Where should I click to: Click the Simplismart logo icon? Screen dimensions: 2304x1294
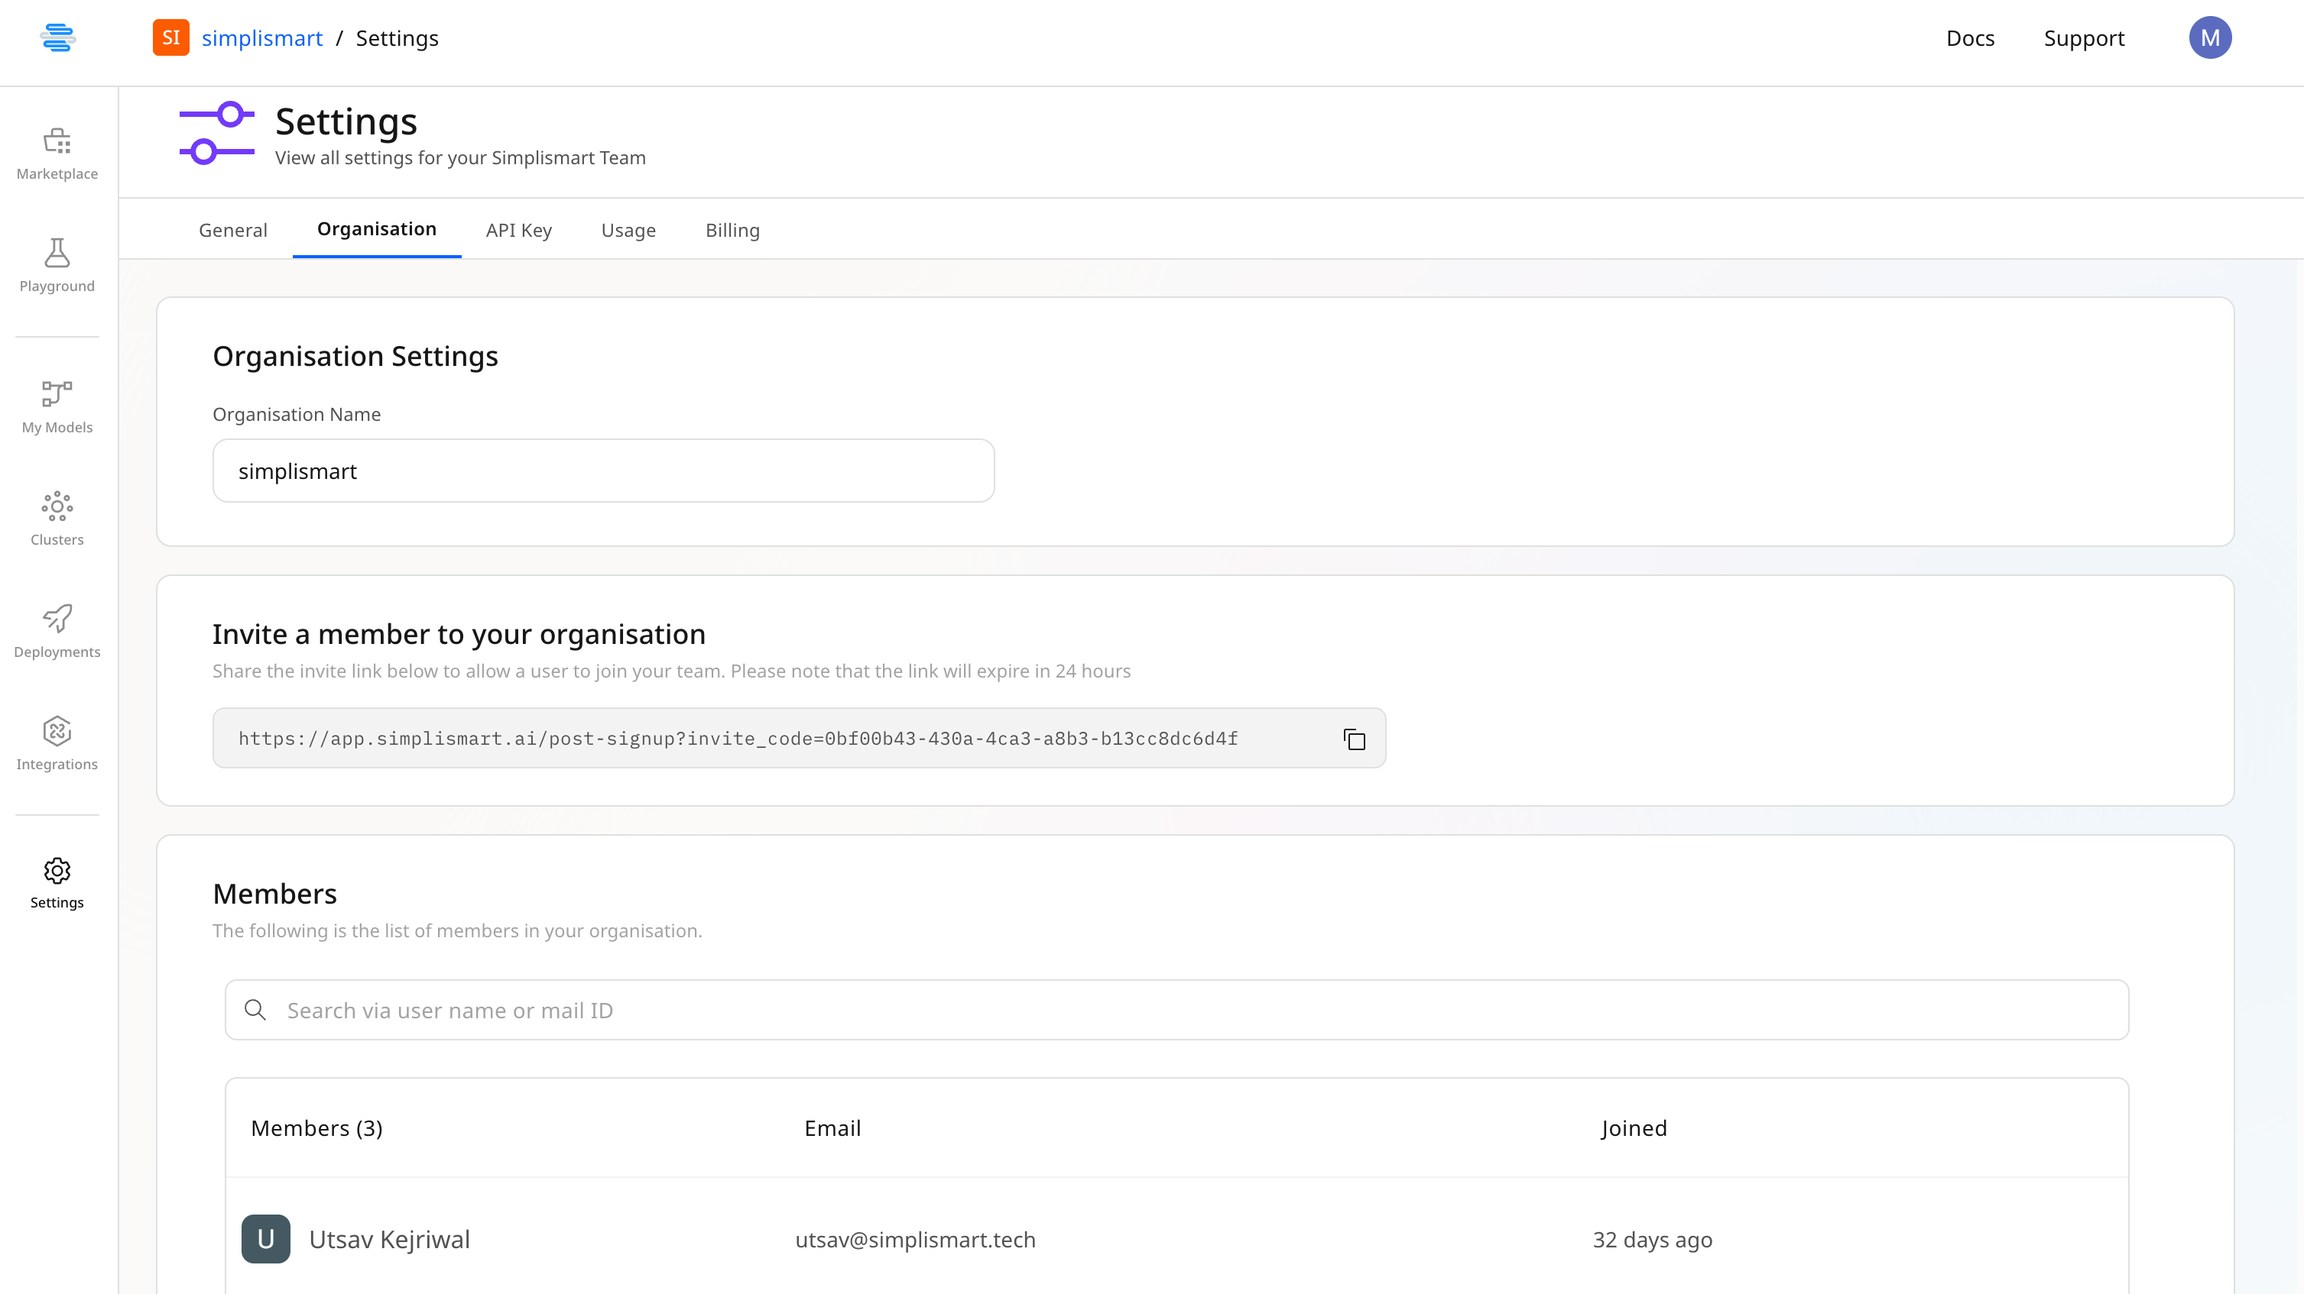pos(57,38)
